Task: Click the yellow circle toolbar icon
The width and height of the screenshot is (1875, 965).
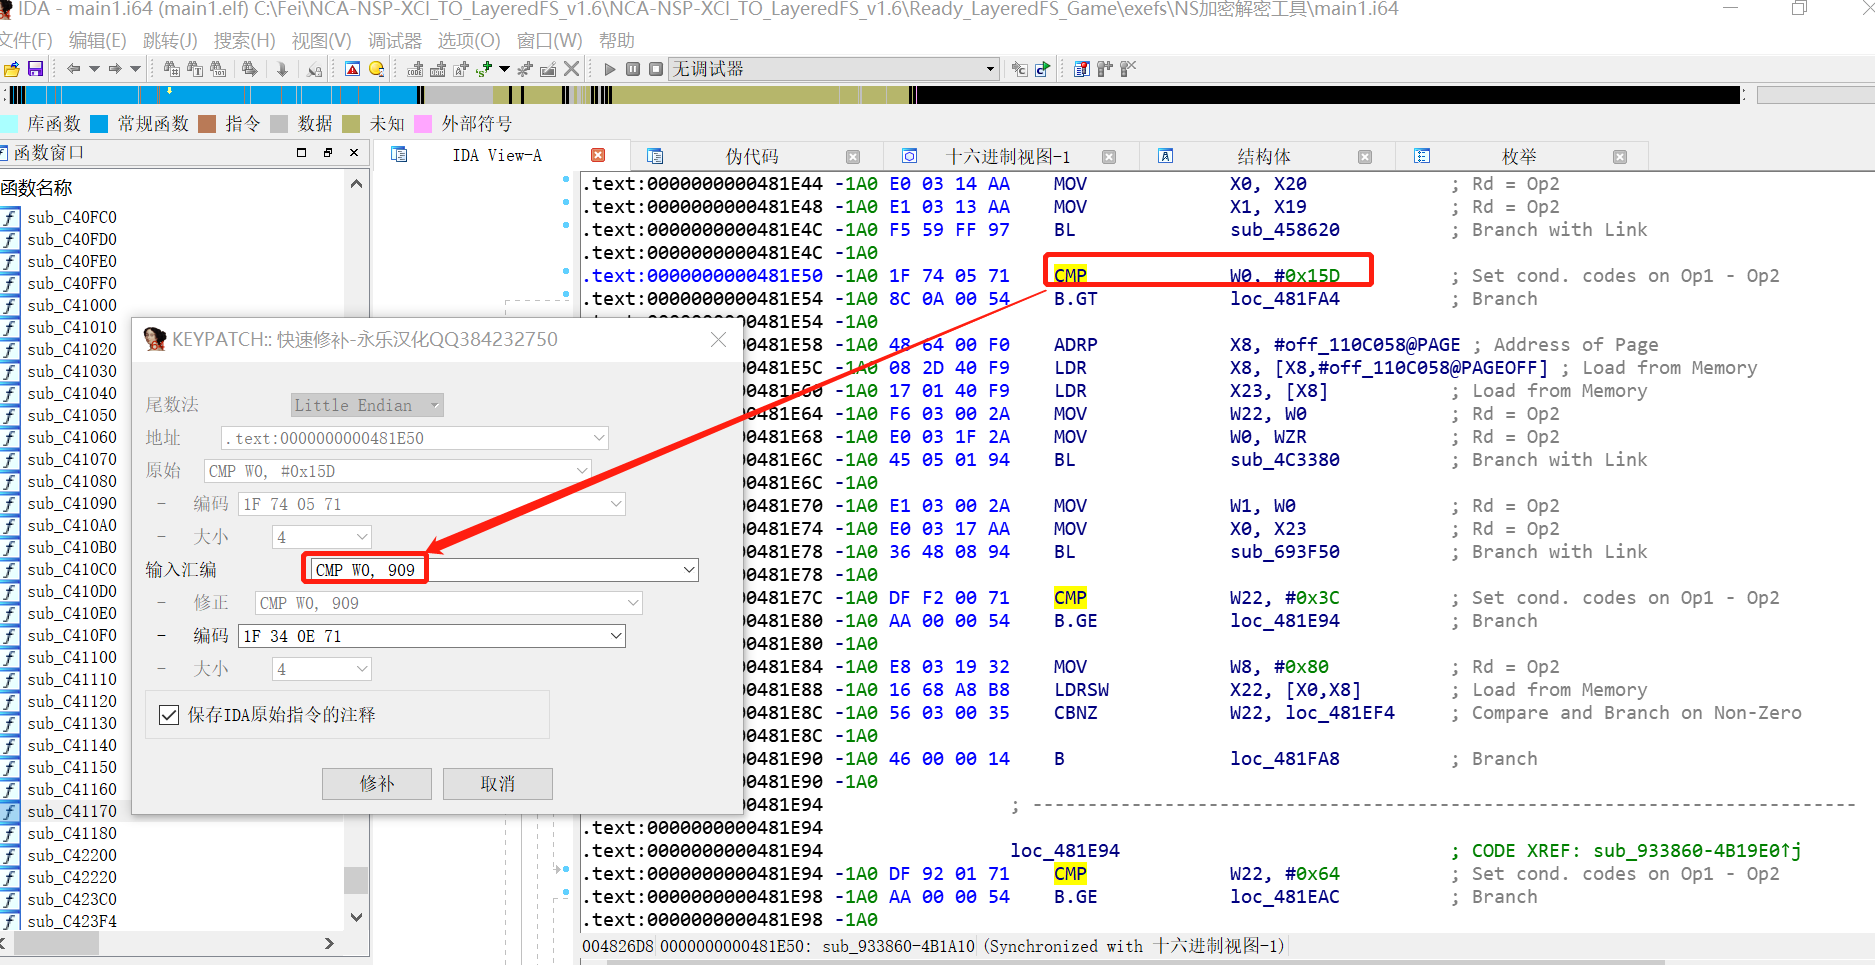Action: tap(377, 69)
